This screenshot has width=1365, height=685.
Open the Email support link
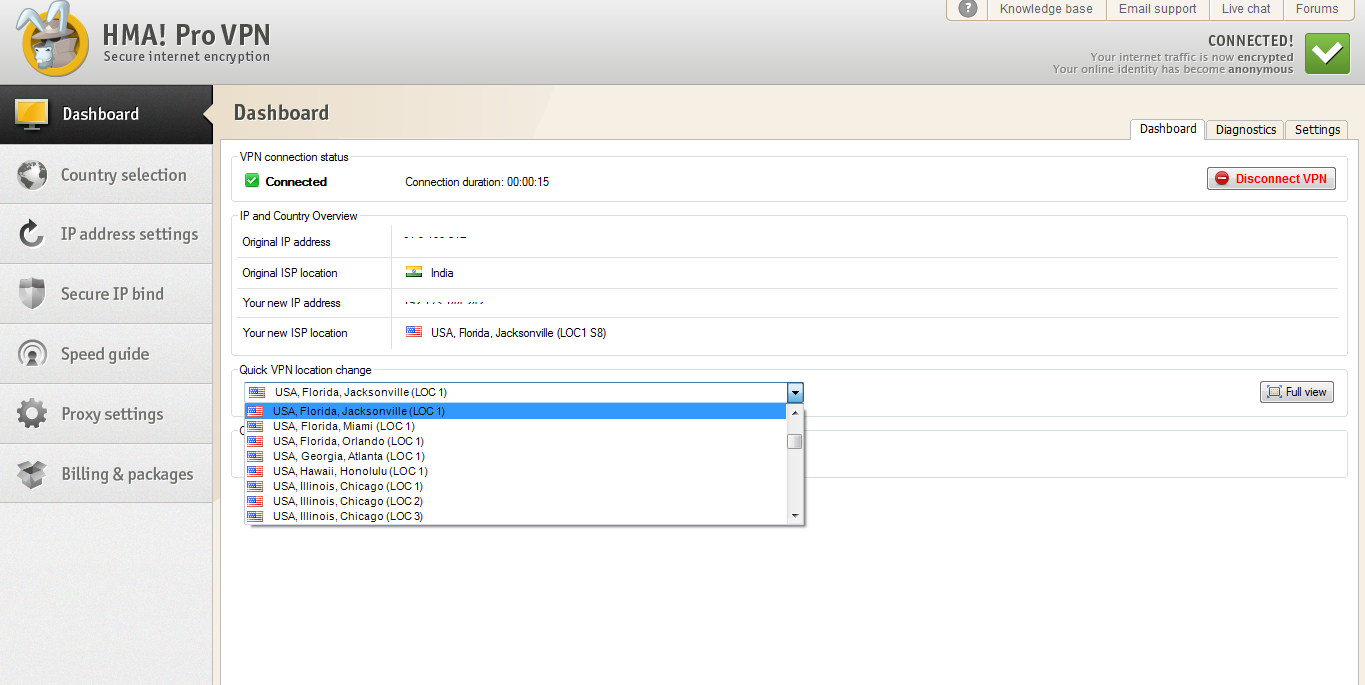click(1157, 9)
